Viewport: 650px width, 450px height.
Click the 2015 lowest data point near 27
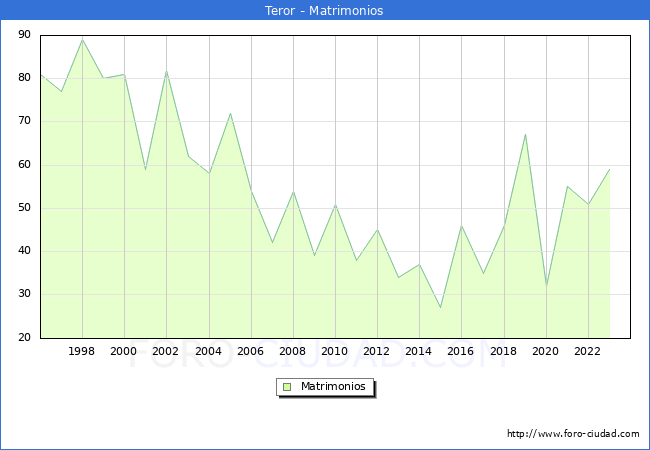[440, 307]
